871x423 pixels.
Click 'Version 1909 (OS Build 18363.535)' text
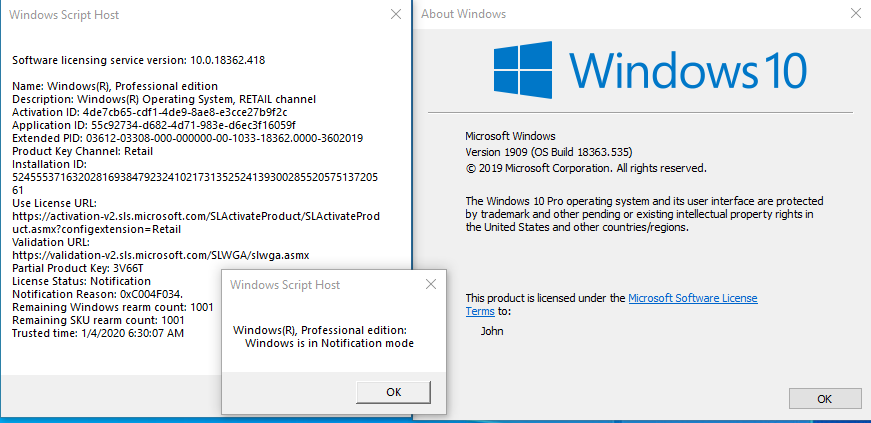point(549,152)
